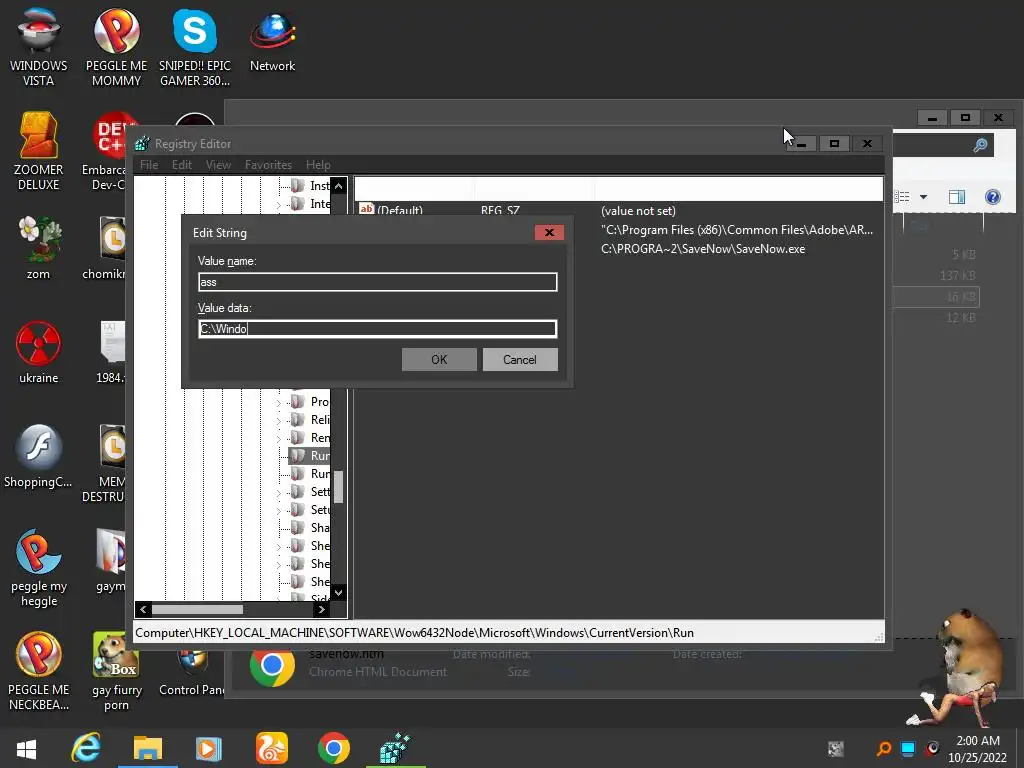Confirm Edit String with OK
Image resolution: width=1024 pixels, height=768 pixels.
[439, 359]
